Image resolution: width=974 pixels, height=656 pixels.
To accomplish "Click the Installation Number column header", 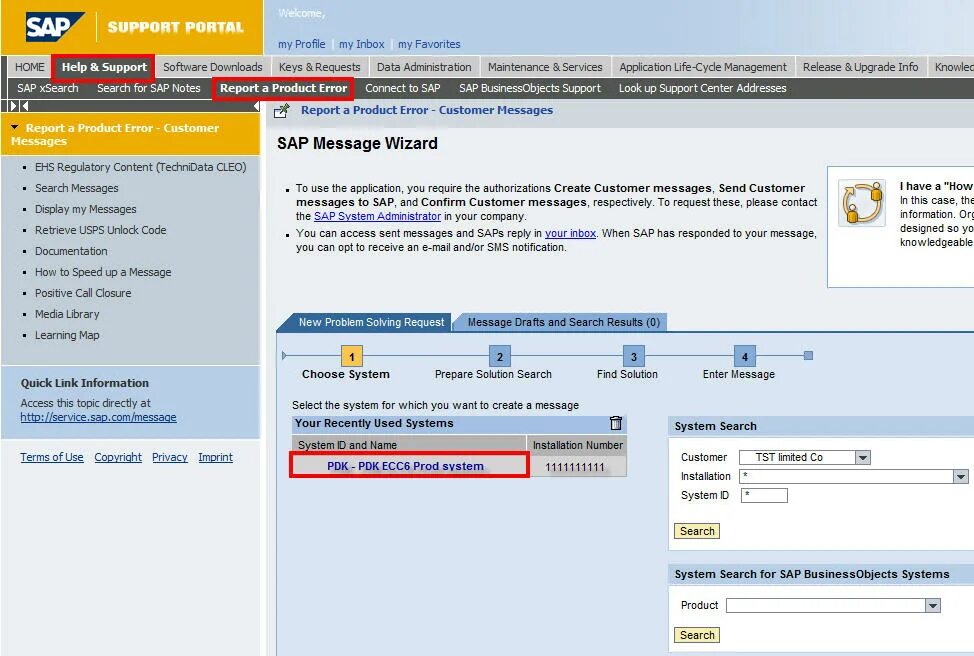I will pyautogui.click(x=577, y=445).
